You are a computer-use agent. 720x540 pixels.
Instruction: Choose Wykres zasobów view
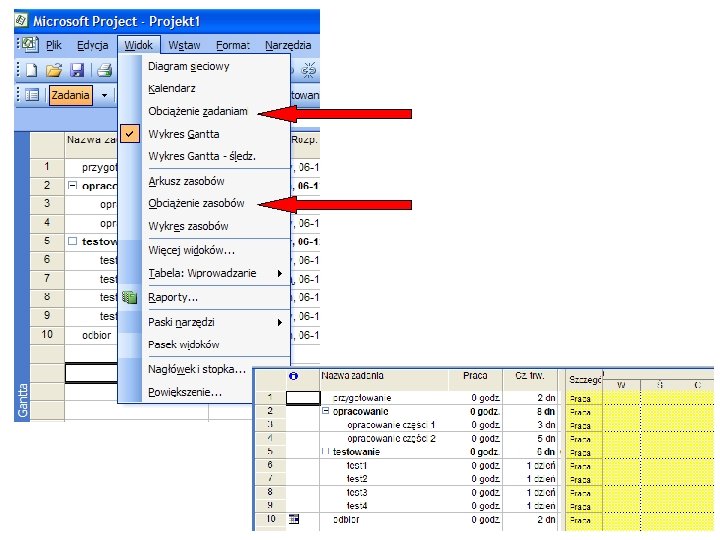(x=188, y=226)
